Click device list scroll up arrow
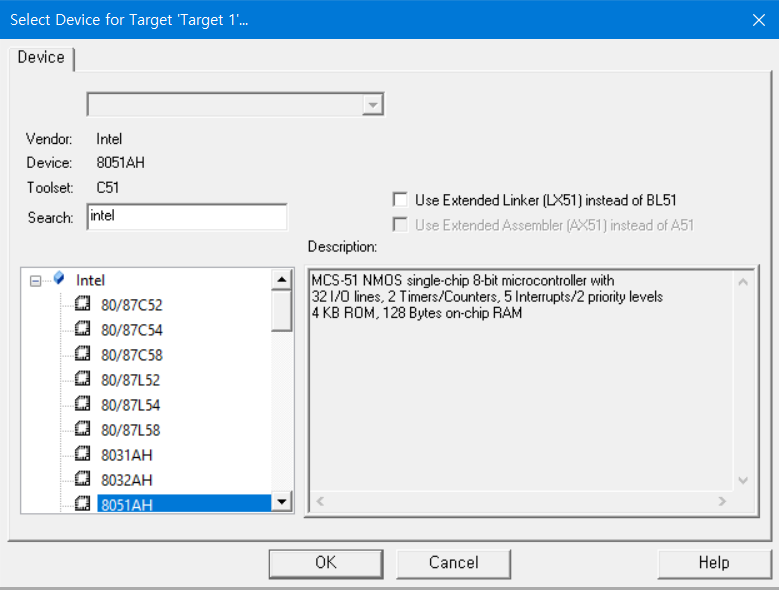 (x=282, y=280)
